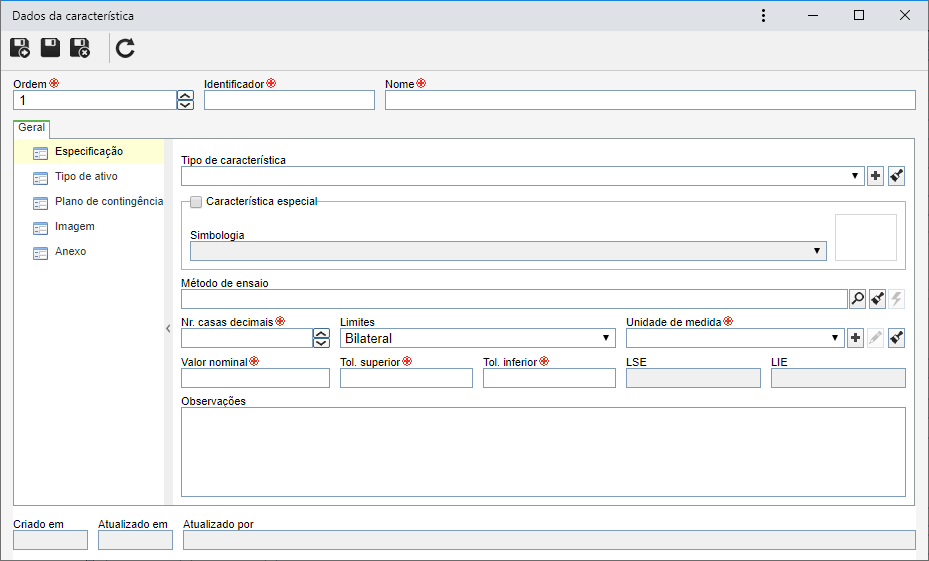This screenshot has width=929, height=561.
Task: Open the Limites dropdown showing Bilateral
Action: click(x=478, y=338)
